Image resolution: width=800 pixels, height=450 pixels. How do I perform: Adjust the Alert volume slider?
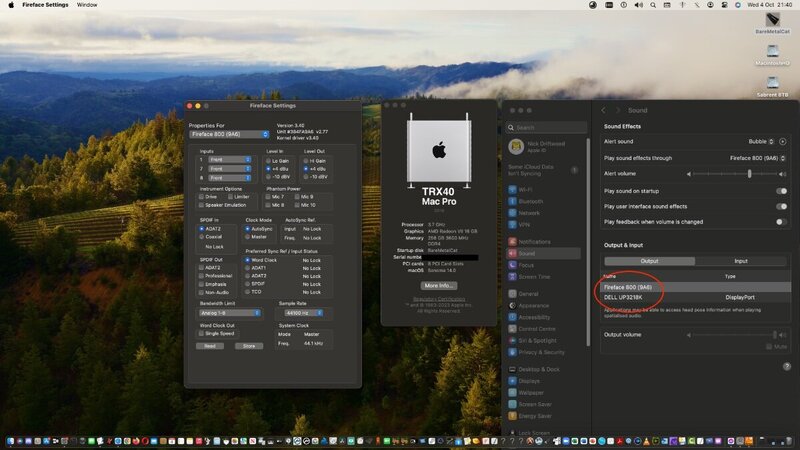coord(735,174)
